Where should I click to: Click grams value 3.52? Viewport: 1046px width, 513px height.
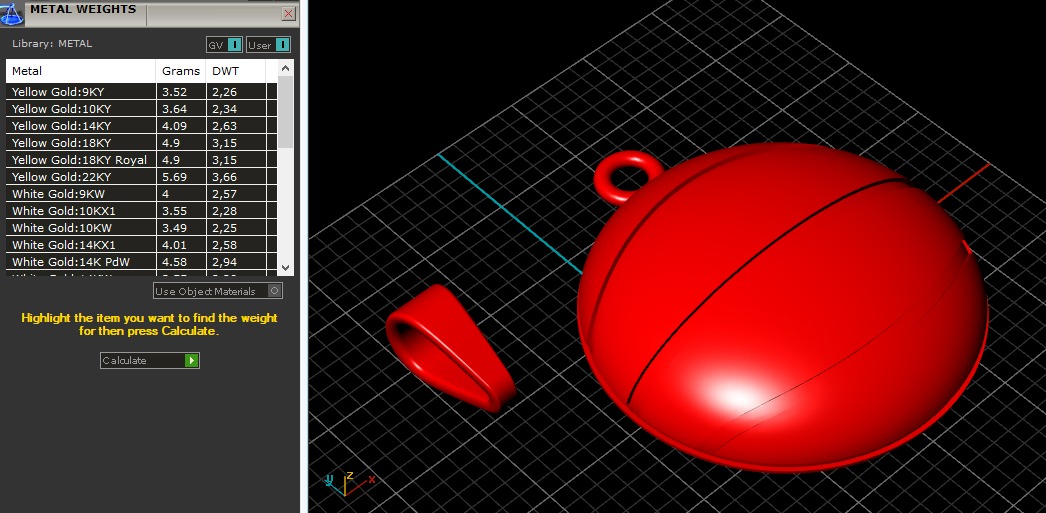[175, 92]
